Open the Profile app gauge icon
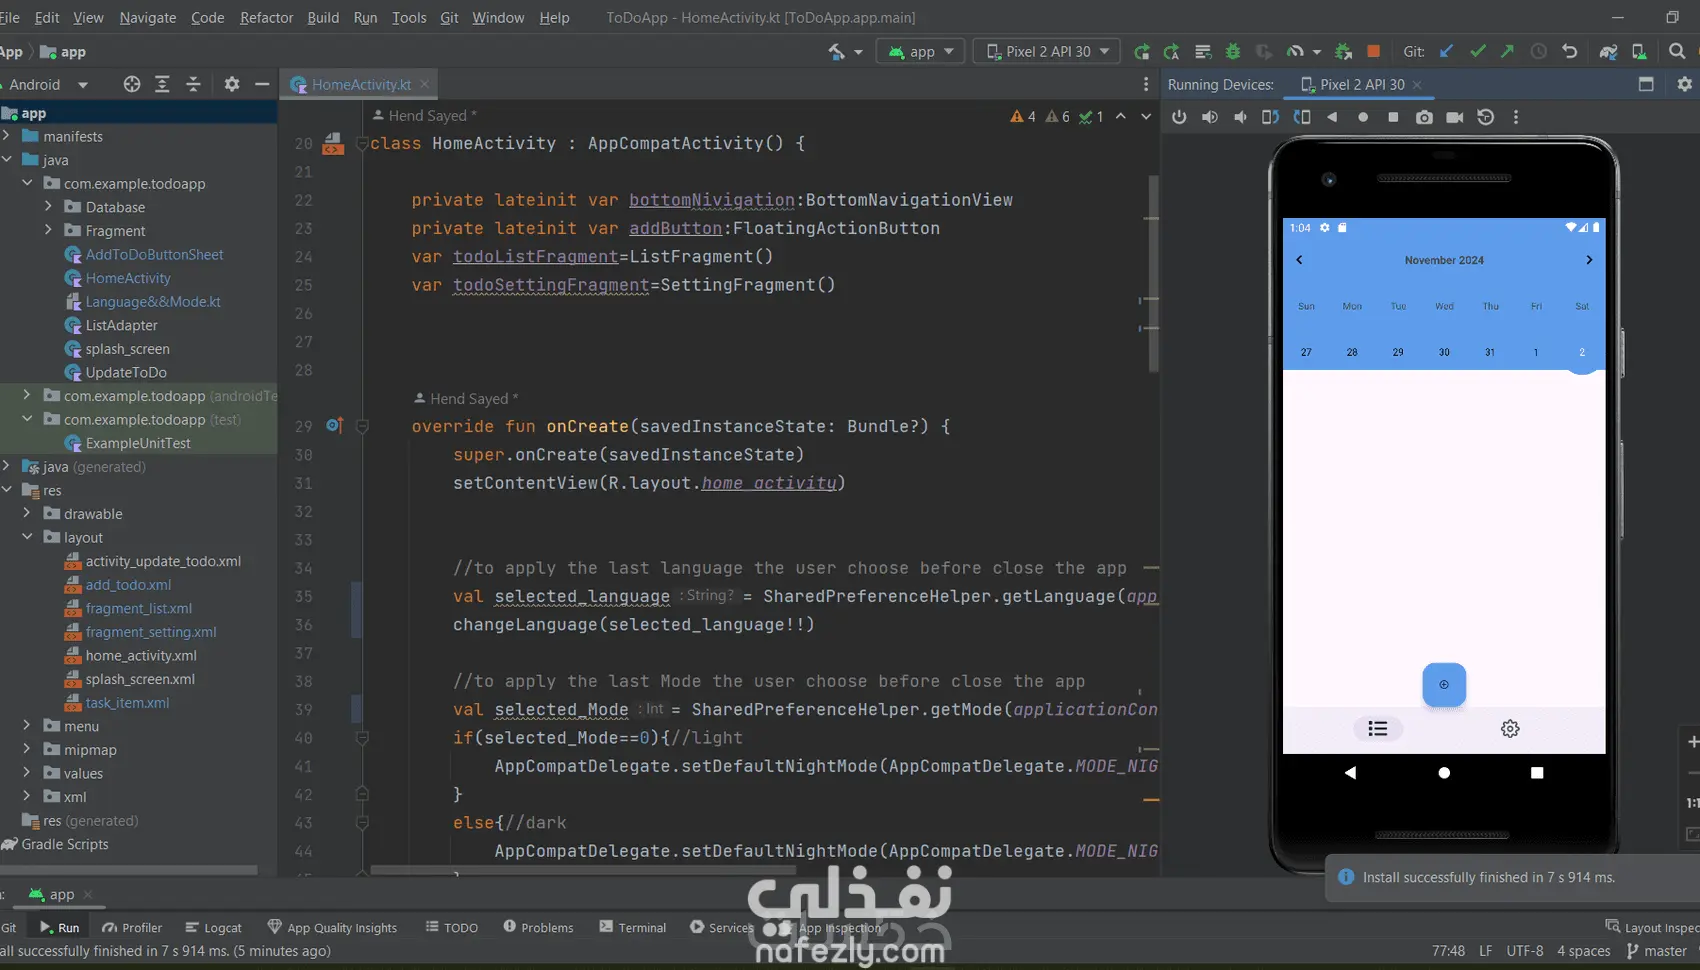Viewport: 1700px width, 970px height. tap(1295, 52)
